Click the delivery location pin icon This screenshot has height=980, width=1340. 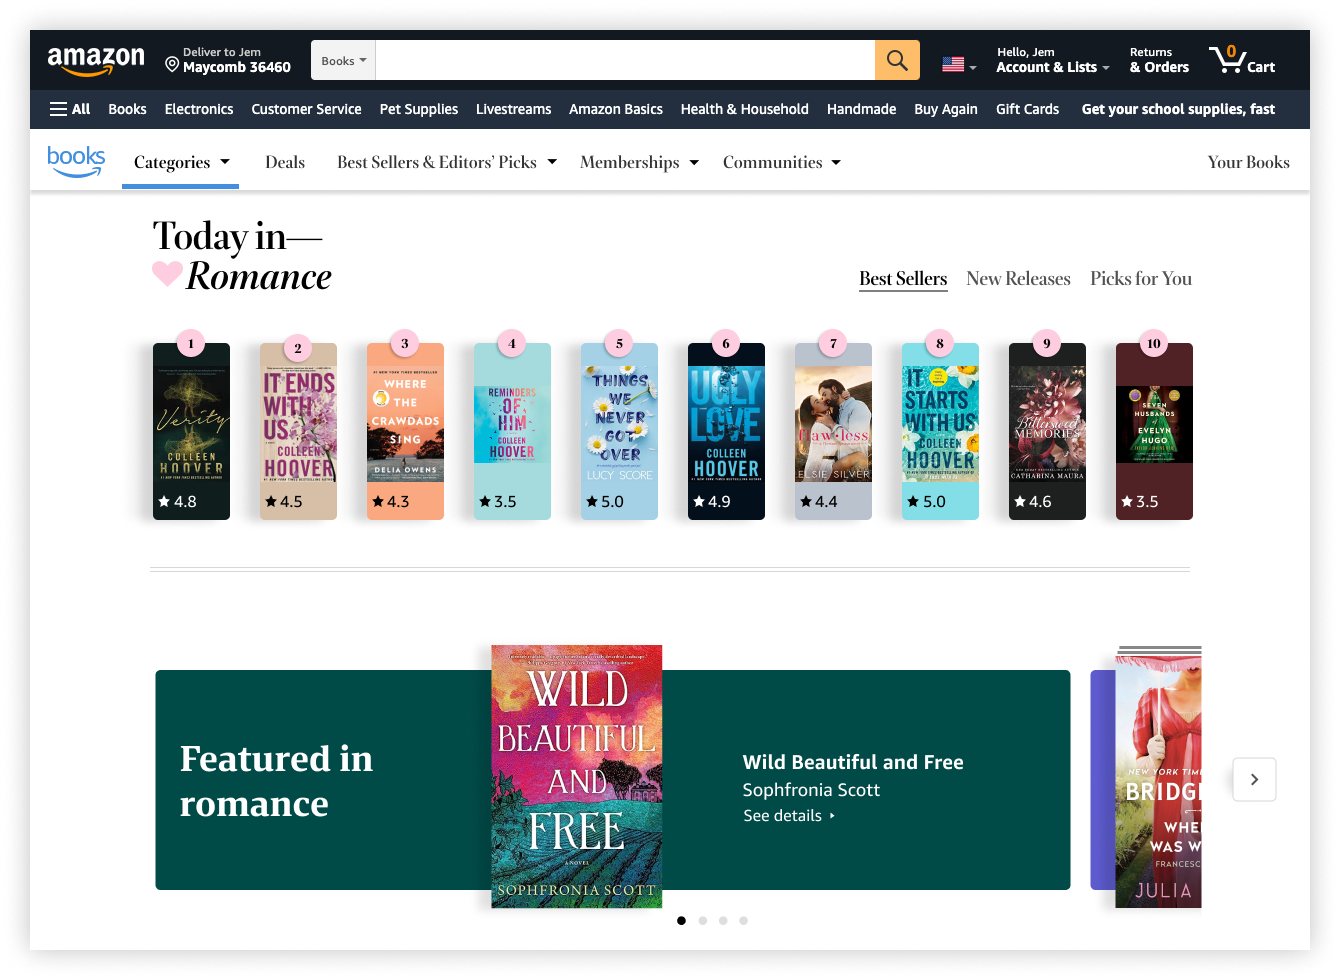[172, 65]
